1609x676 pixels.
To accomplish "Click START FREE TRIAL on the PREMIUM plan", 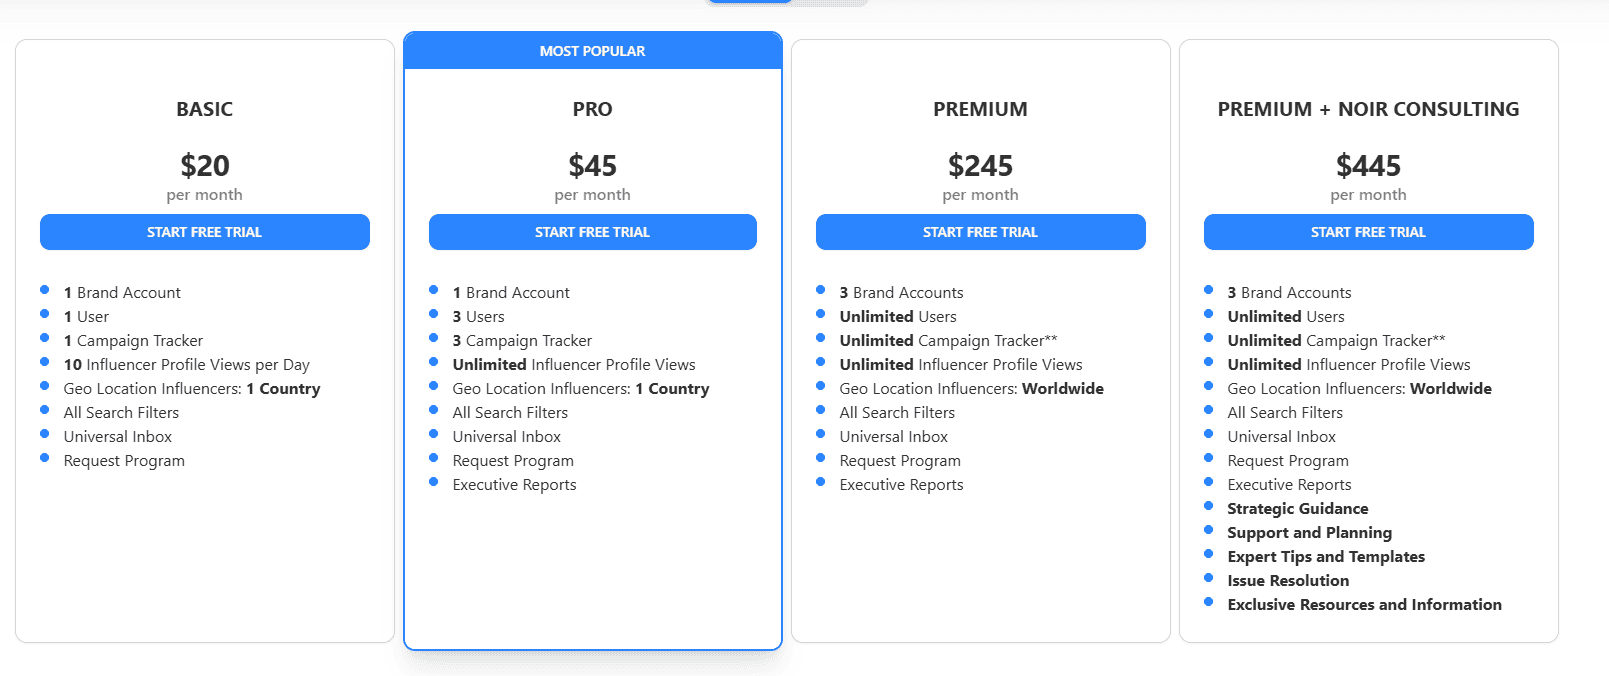I will tap(980, 231).
